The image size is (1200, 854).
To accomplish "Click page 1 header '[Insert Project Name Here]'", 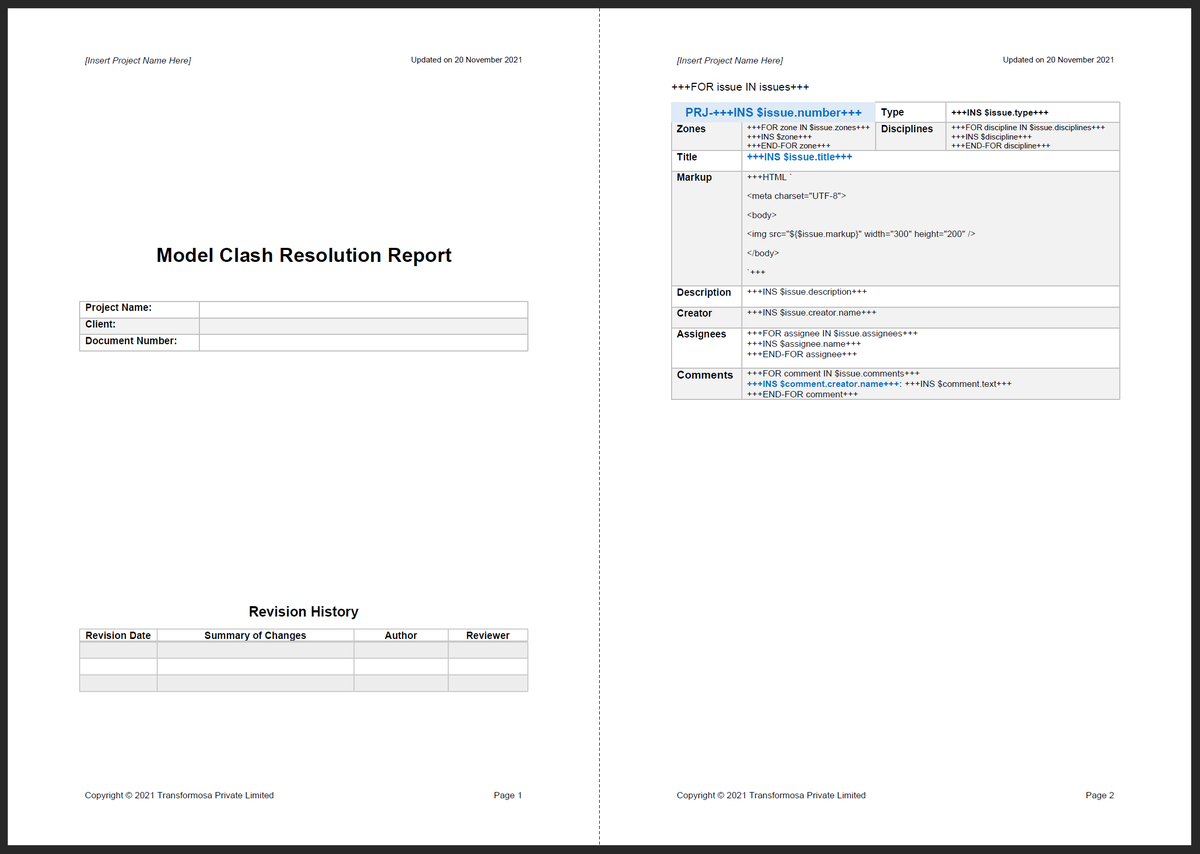I will coord(138,61).
